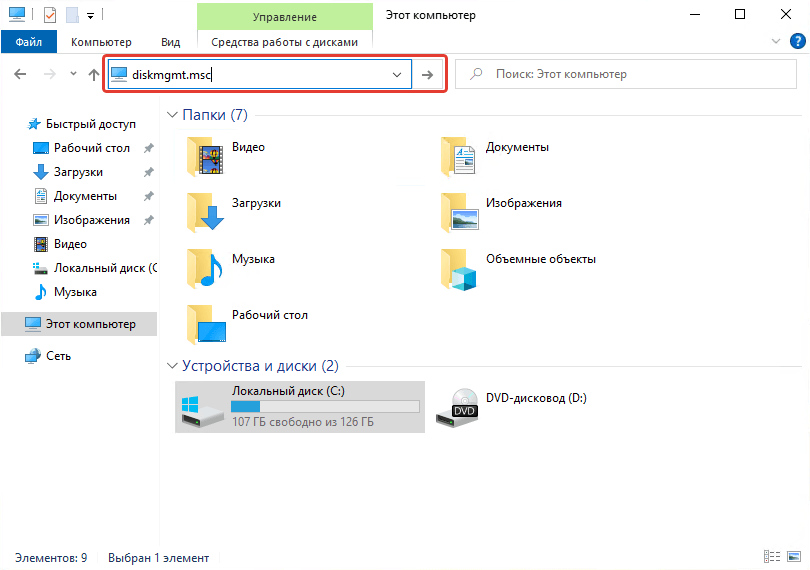The width and height of the screenshot is (810, 570).
Task: Select Локальный диск in the sidebar
Action: pos(95,268)
